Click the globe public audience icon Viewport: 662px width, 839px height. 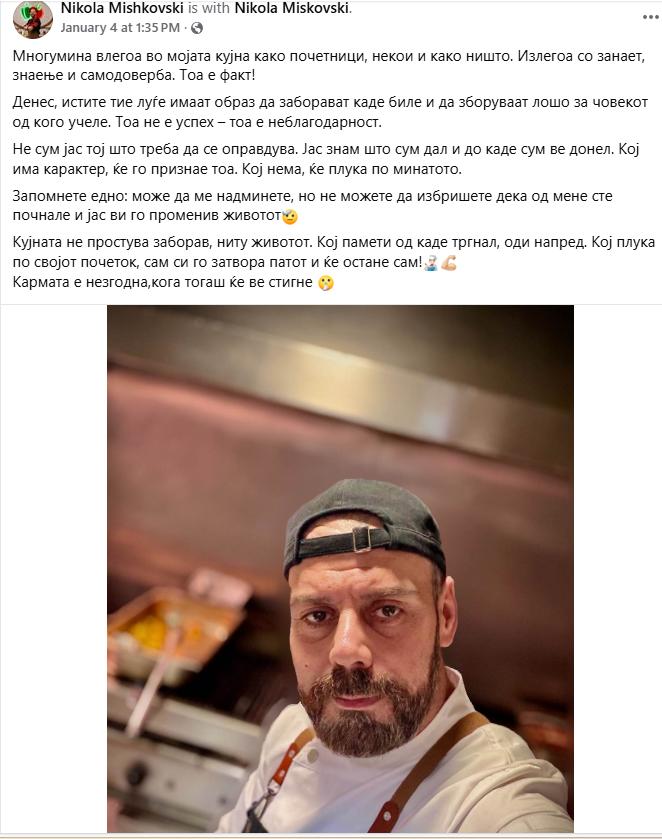(197, 28)
